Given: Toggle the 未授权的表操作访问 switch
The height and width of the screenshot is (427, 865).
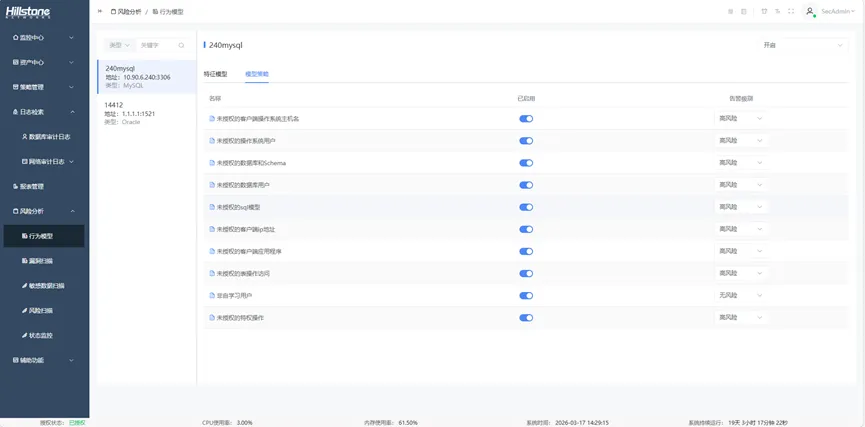Looking at the screenshot, I should 526,273.
